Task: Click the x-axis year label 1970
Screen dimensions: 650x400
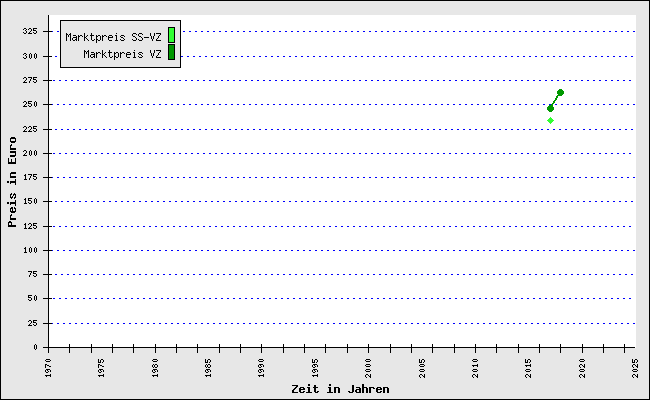Action: [x=49, y=368]
